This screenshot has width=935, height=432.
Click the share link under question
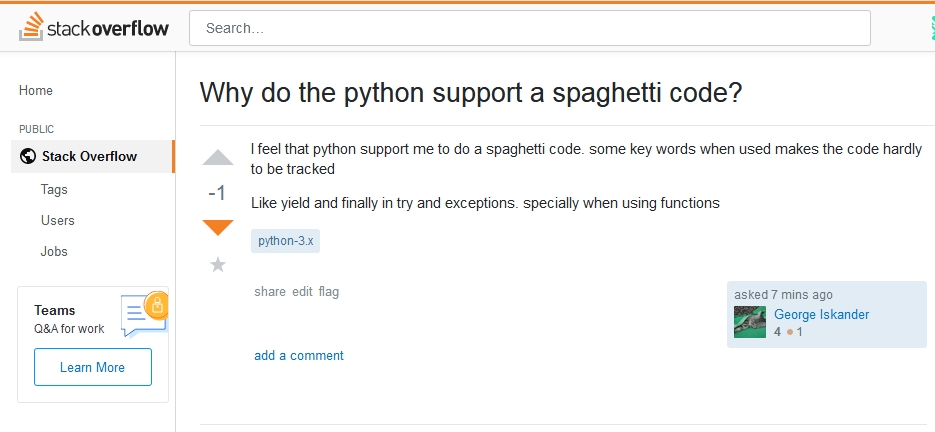pyautogui.click(x=270, y=292)
